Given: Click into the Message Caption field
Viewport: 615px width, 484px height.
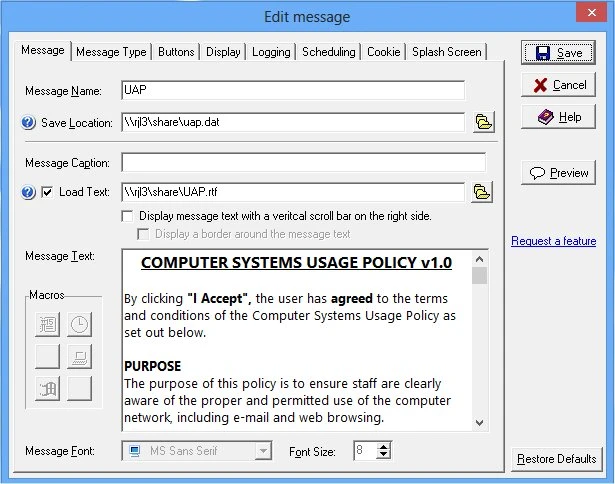Looking at the screenshot, I should [302, 162].
